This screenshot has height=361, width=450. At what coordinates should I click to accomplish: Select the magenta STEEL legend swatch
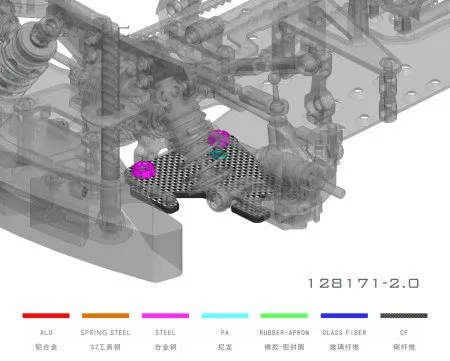[x=165, y=315]
